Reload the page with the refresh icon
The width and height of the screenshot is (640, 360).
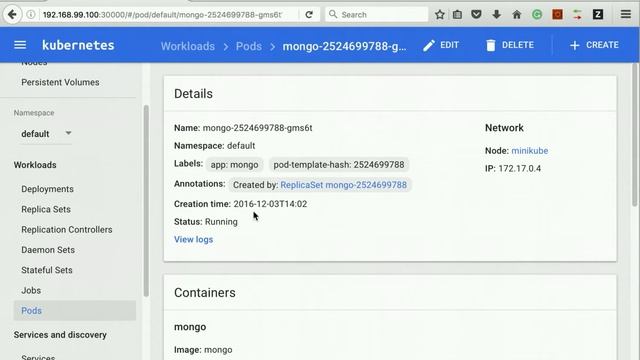click(x=309, y=15)
